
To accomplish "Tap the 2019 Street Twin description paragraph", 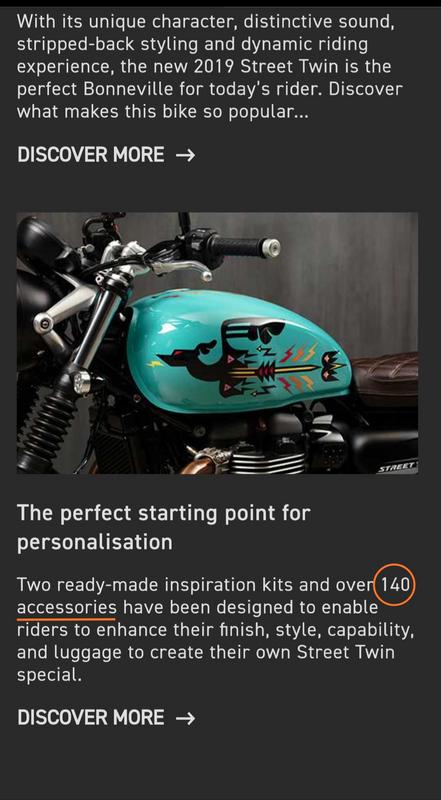I will (x=210, y=67).
